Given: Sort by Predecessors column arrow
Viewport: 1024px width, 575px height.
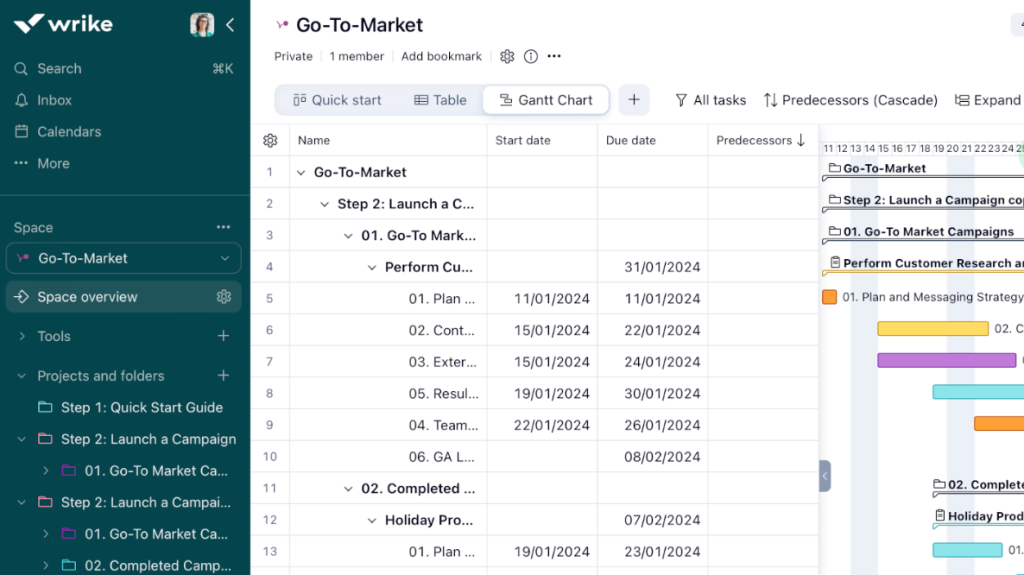Looking at the screenshot, I should [801, 140].
